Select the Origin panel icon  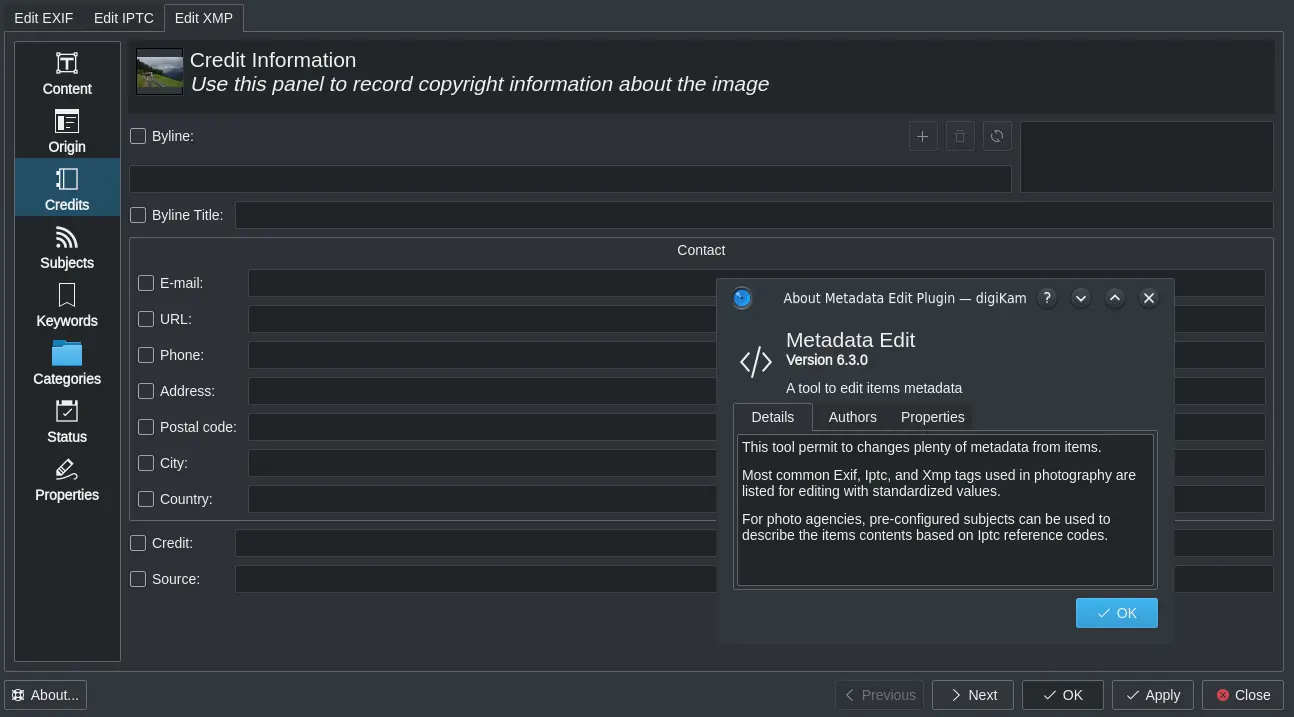click(x=66, y=131)
